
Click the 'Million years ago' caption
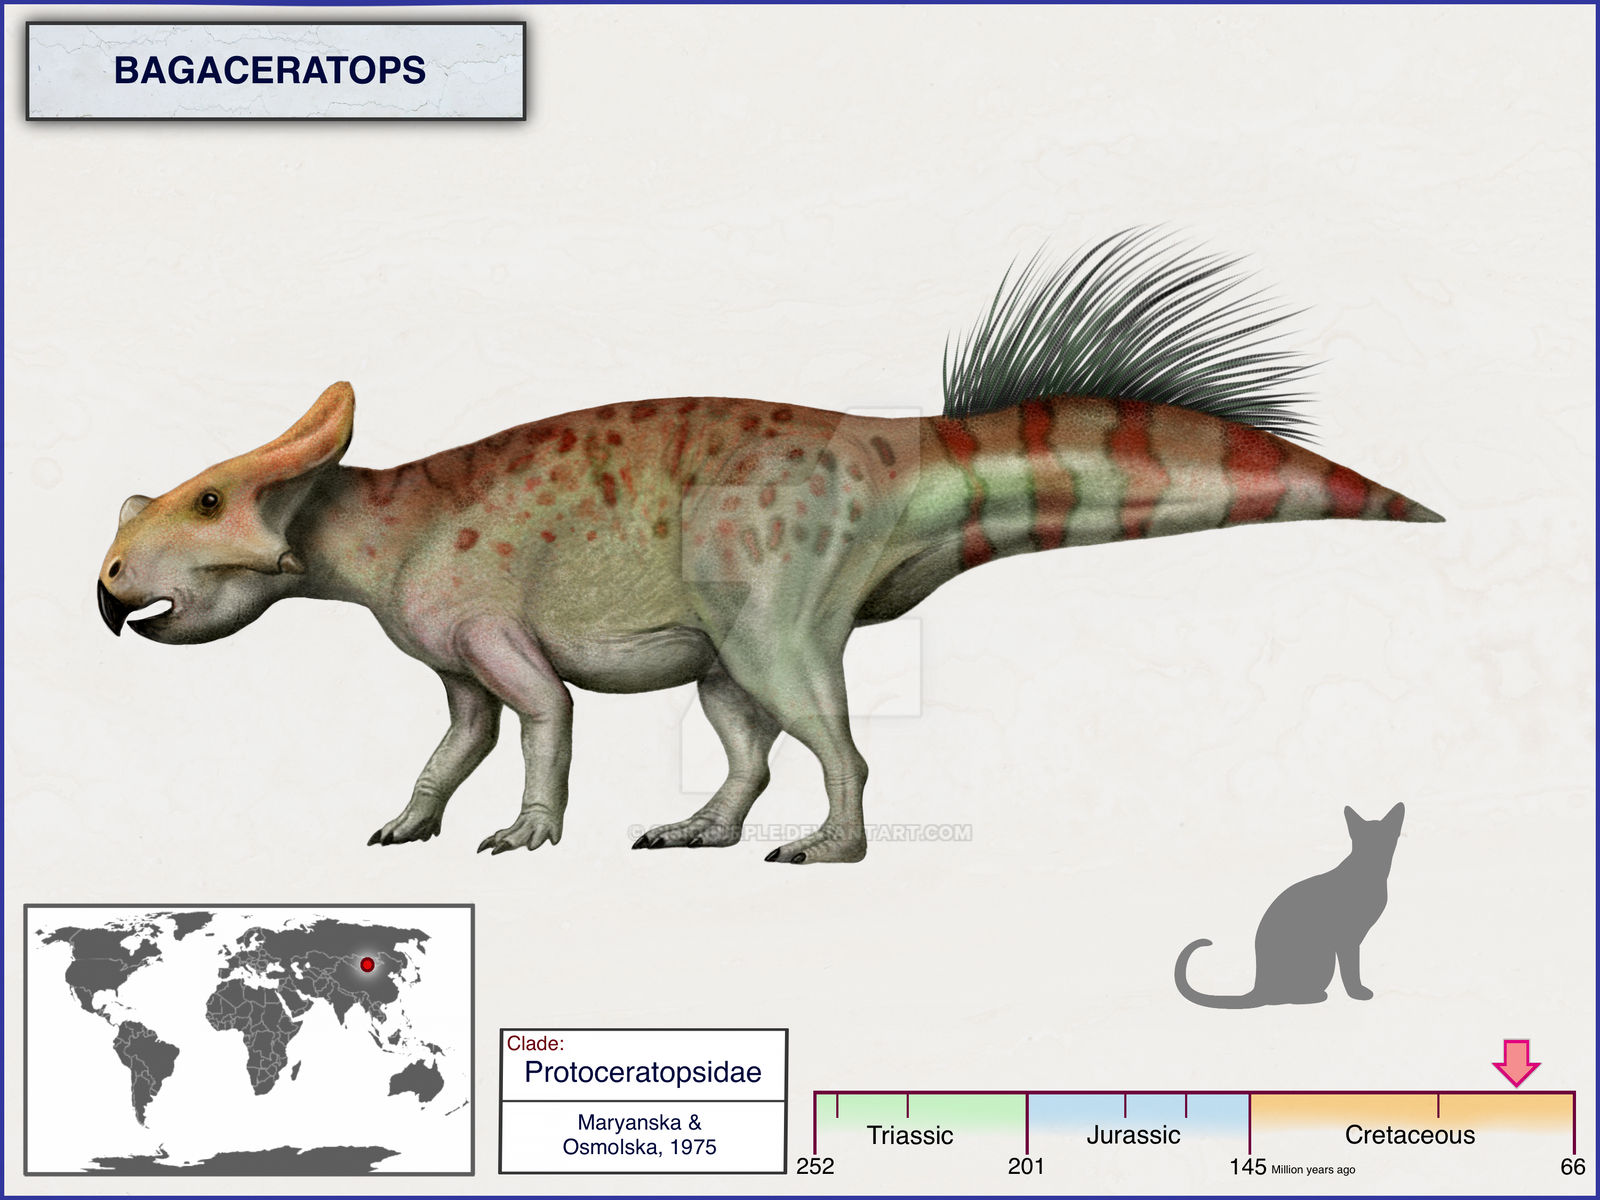coord(1313,1169)
